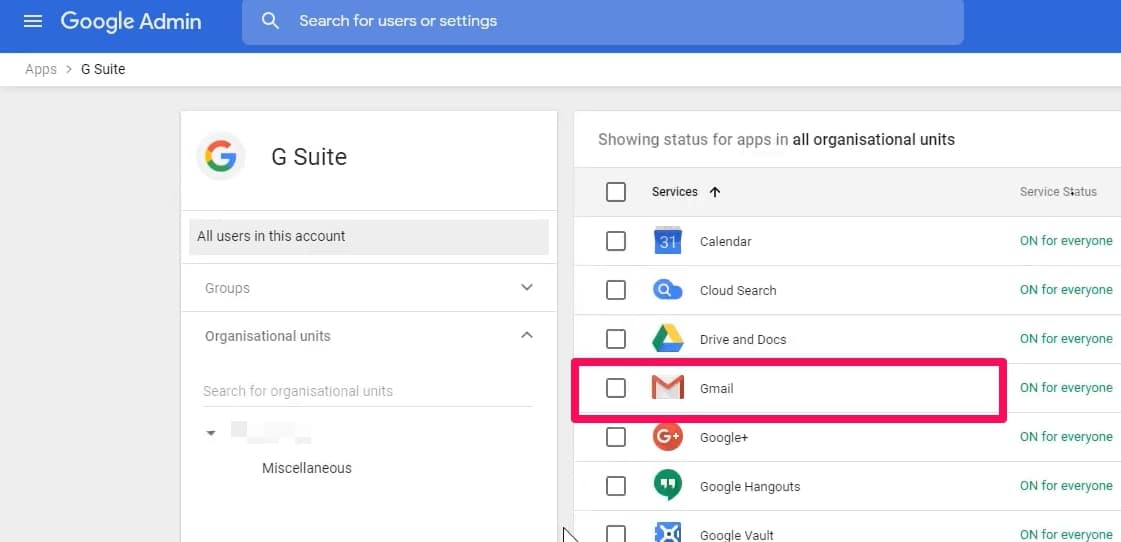The image size is (1121, 542).
Task: Click the G Suite panel heading
Action: point(309,157)
